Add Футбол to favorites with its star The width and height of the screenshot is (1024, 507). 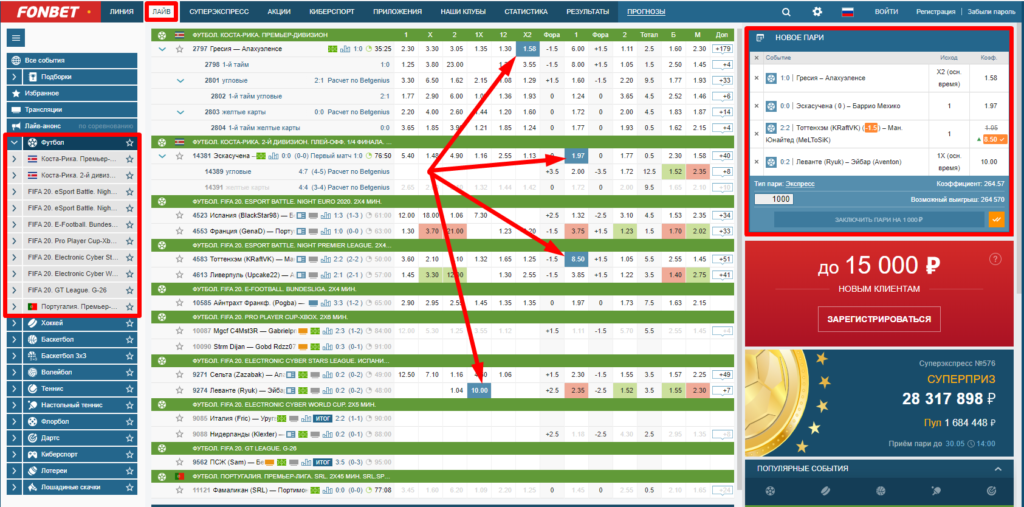click(x=129, y=142)
